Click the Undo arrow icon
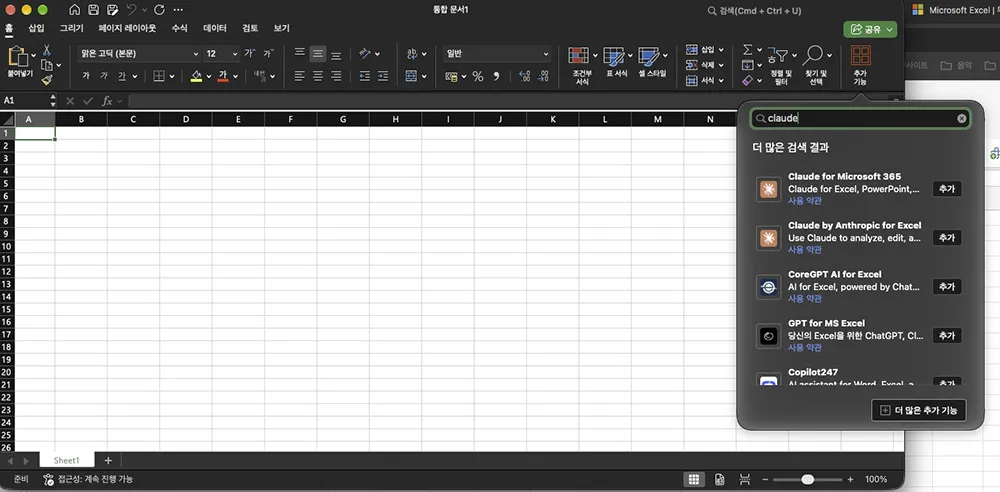The image size is (1000, 492). [x=131, y=10]
